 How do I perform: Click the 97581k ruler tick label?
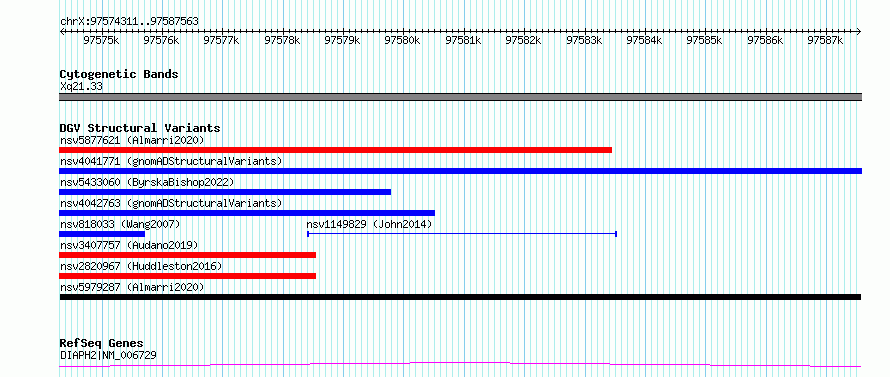click(463, 40)
